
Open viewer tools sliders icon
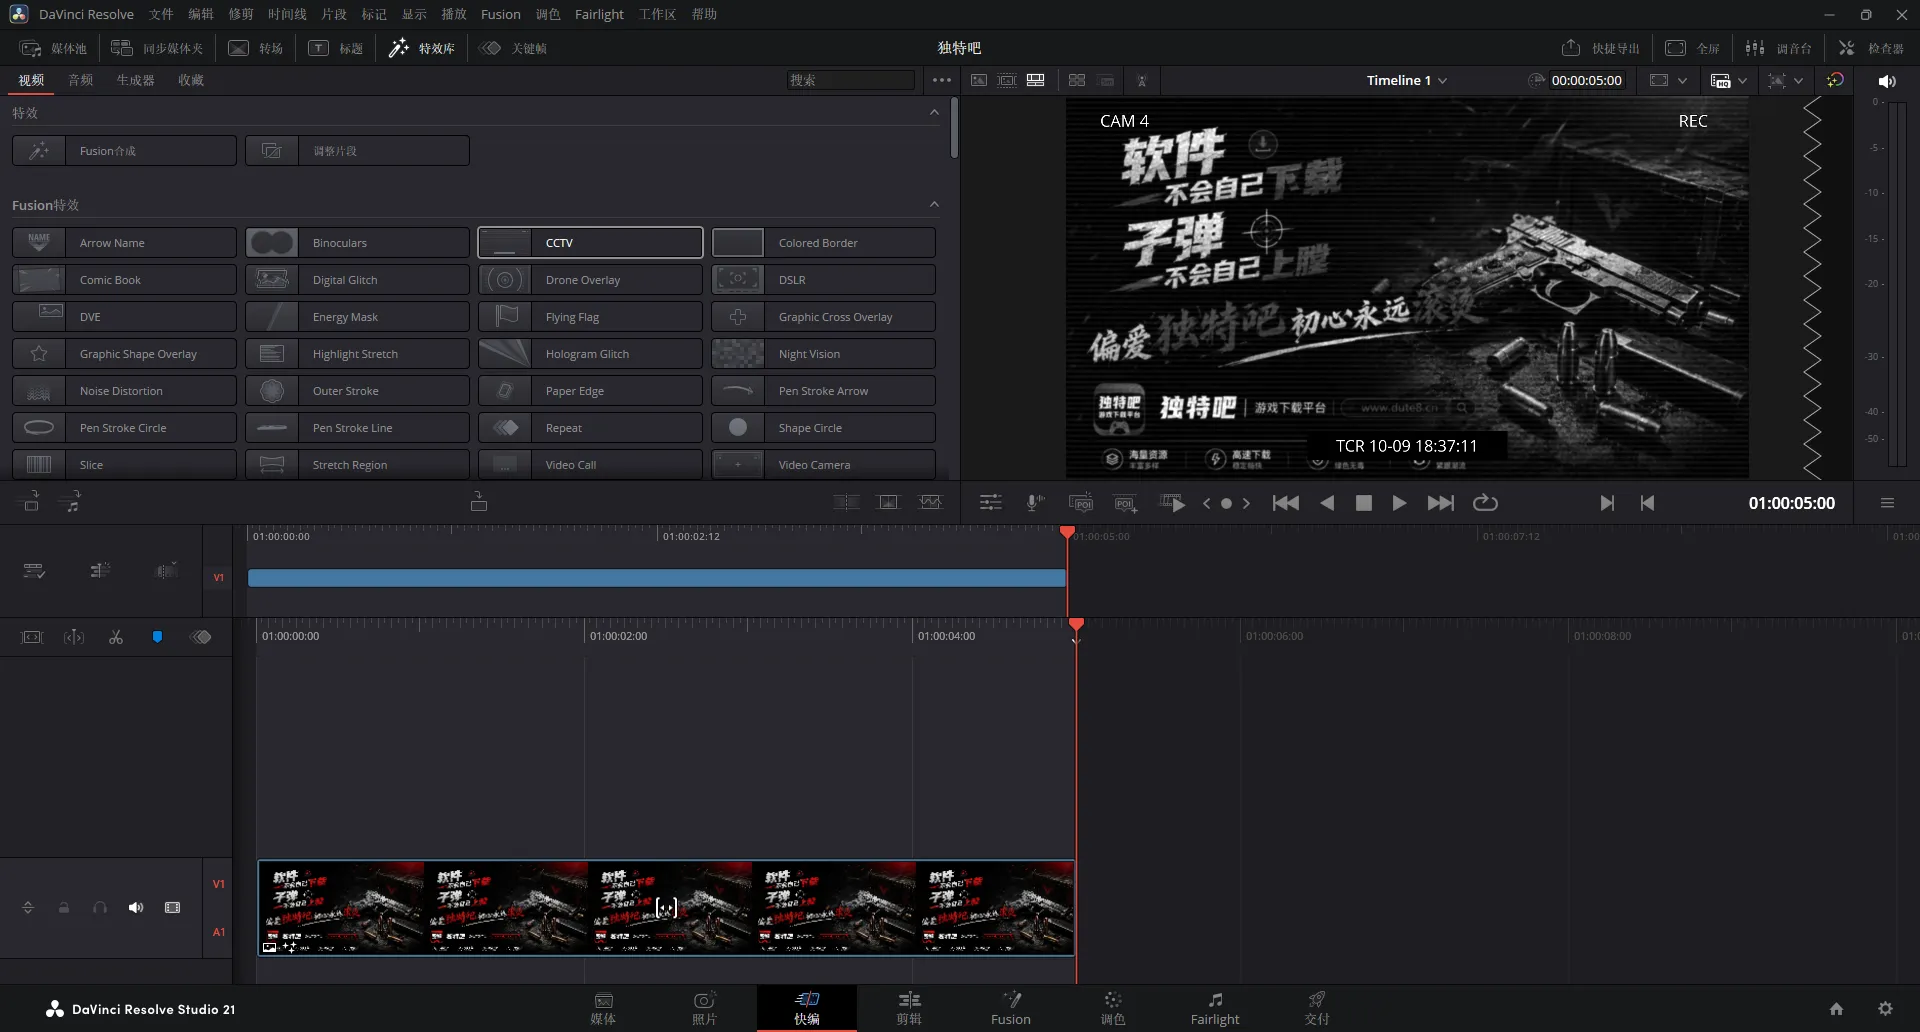[990, 503]
